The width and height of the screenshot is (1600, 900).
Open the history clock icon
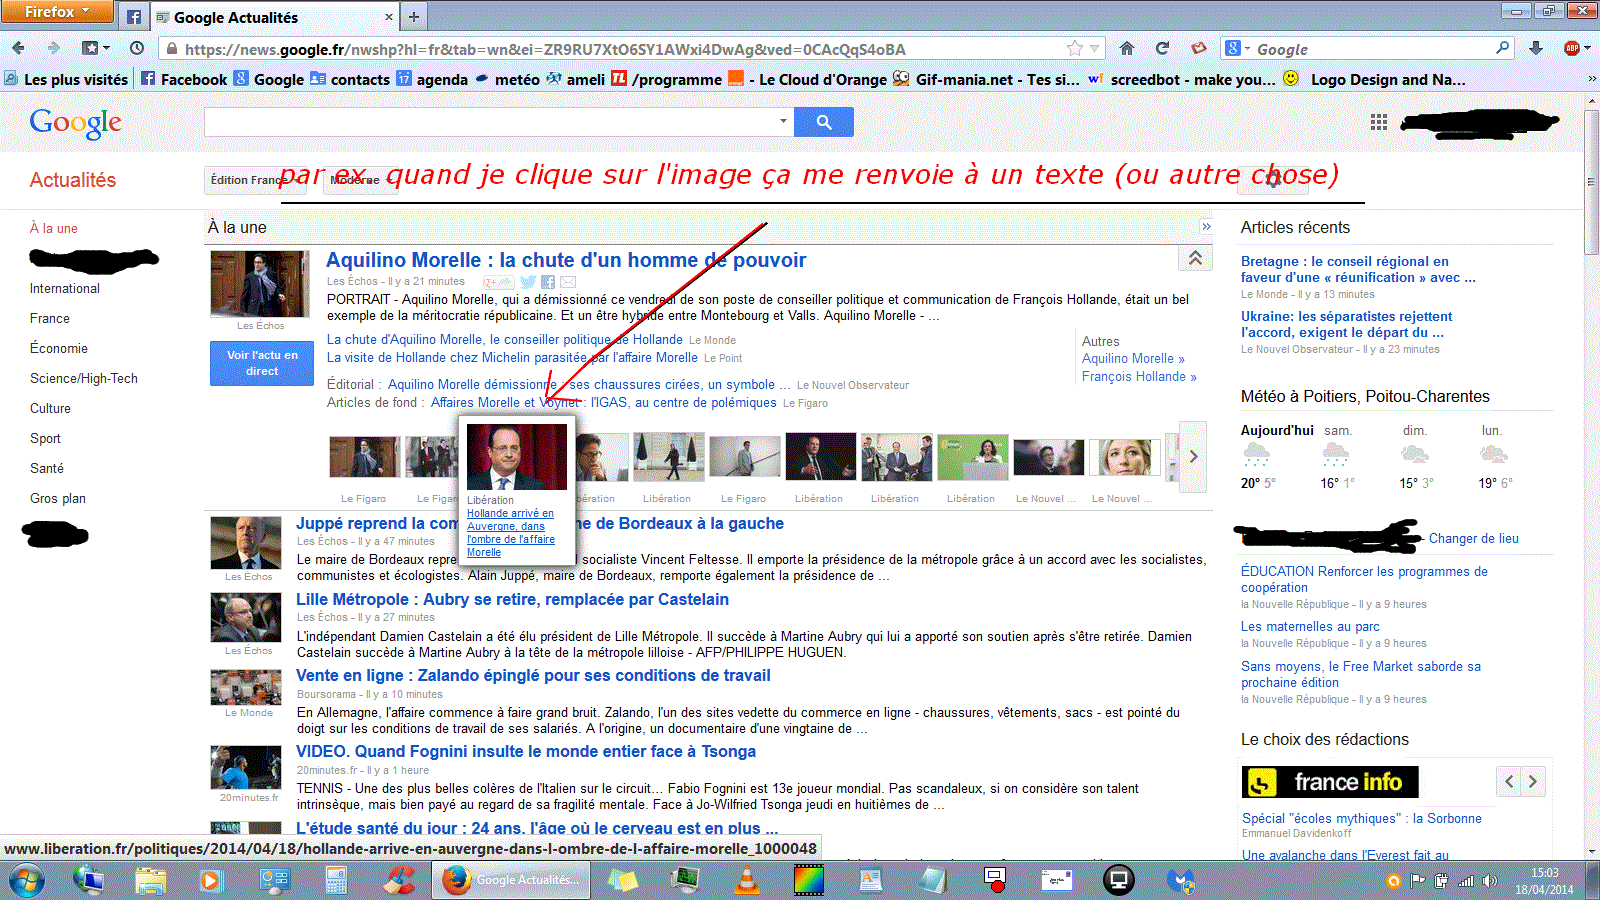point(138,48)
